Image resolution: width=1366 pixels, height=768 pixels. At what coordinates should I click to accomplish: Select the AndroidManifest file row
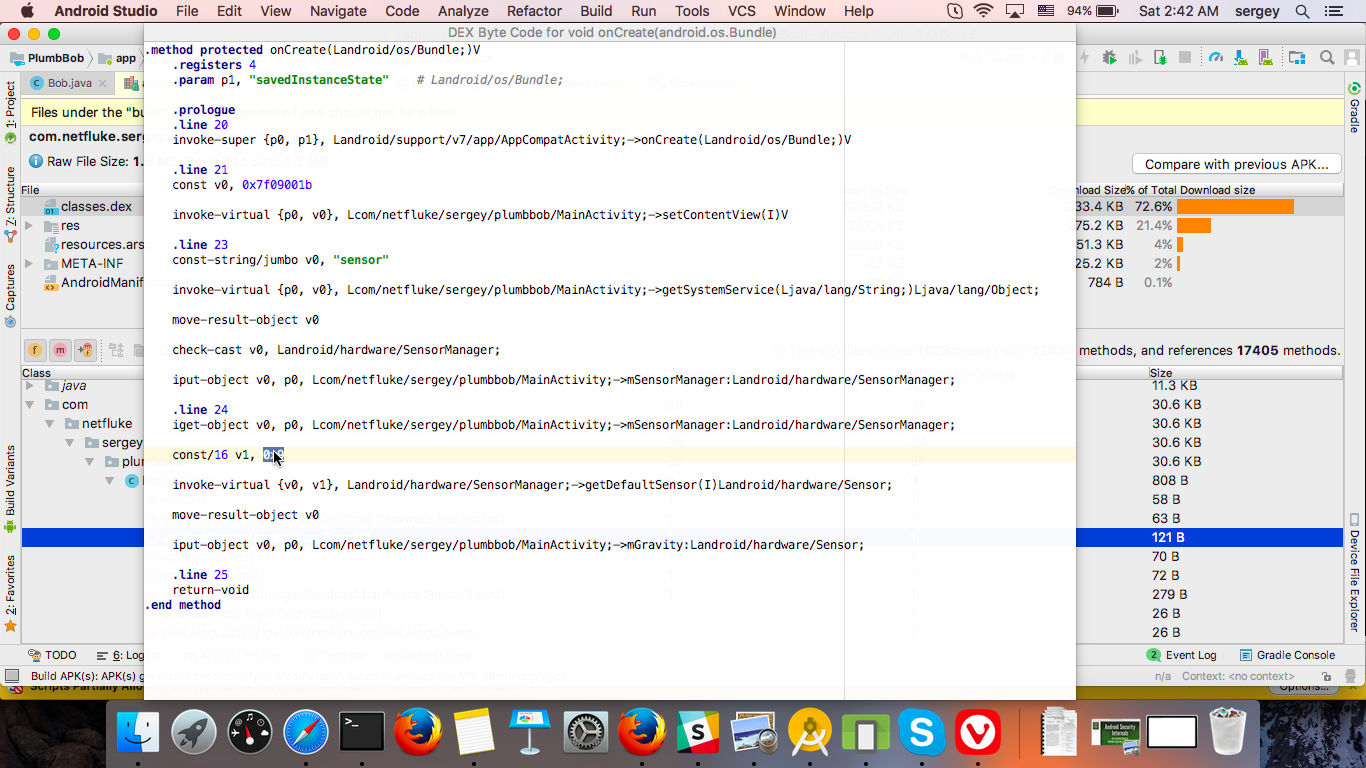point(94,282)
